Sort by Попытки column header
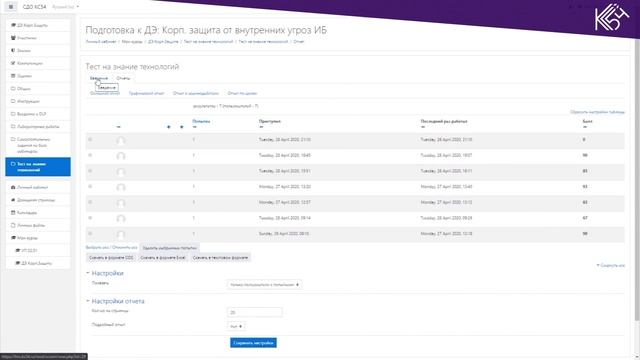 [x=201, y=121]
